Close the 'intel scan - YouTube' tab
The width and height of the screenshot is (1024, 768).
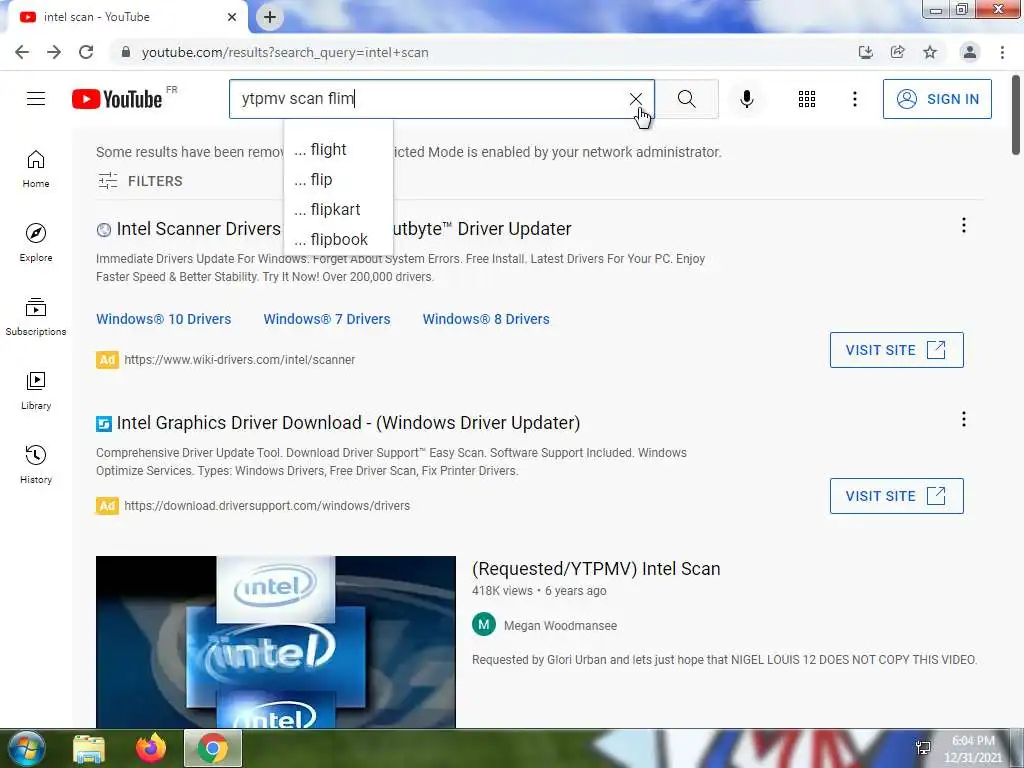click(232, 17)
